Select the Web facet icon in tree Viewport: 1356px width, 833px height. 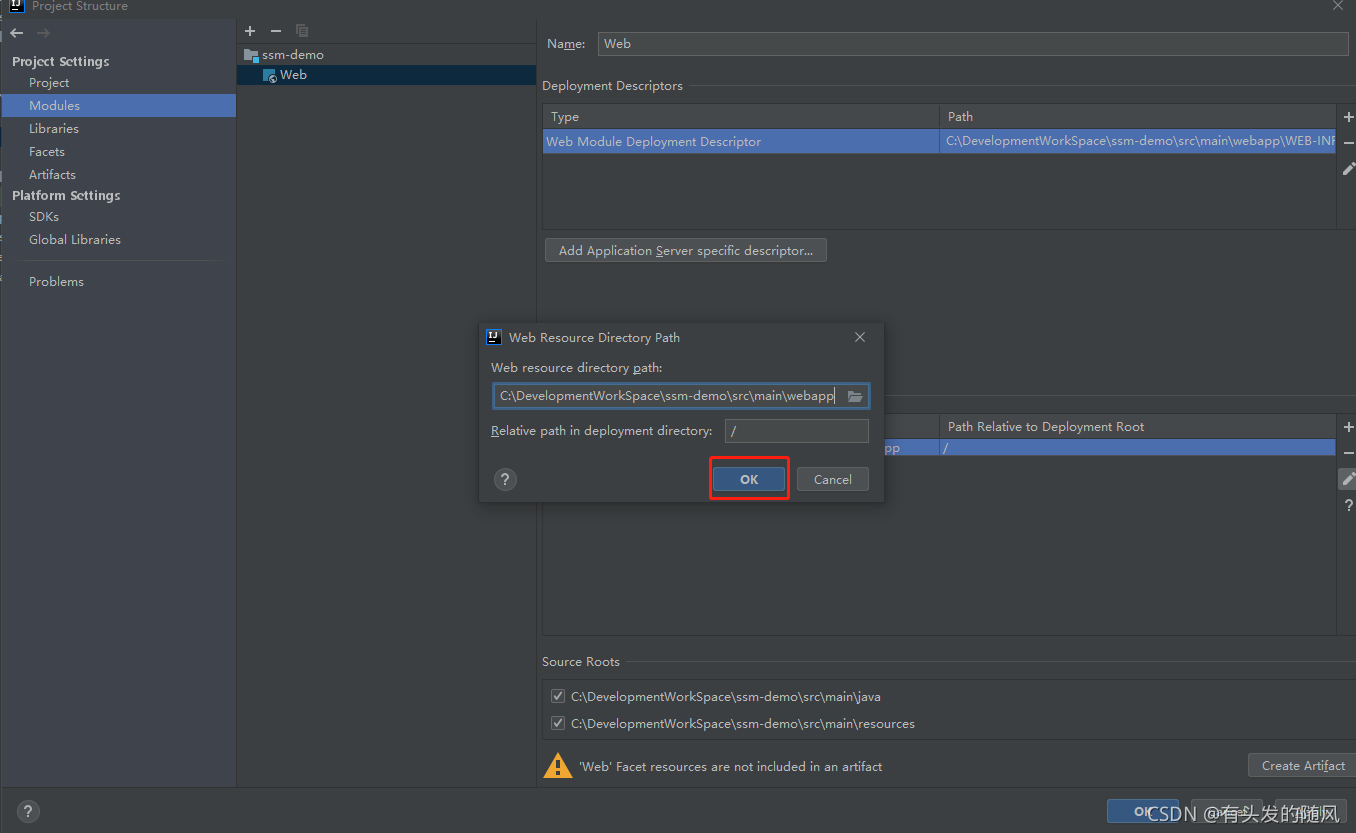point(270,75)
